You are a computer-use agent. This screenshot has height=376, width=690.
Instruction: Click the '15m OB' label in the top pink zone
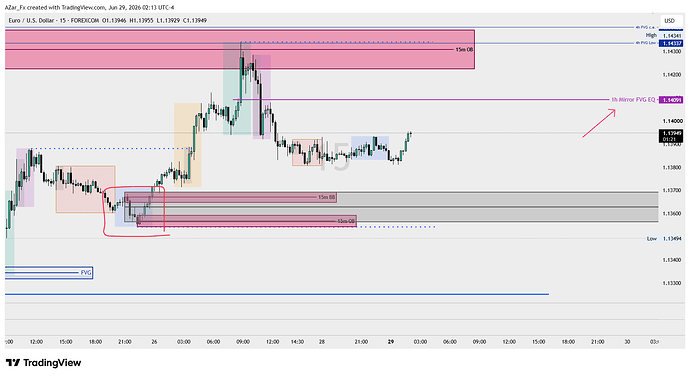pos(464,50)
